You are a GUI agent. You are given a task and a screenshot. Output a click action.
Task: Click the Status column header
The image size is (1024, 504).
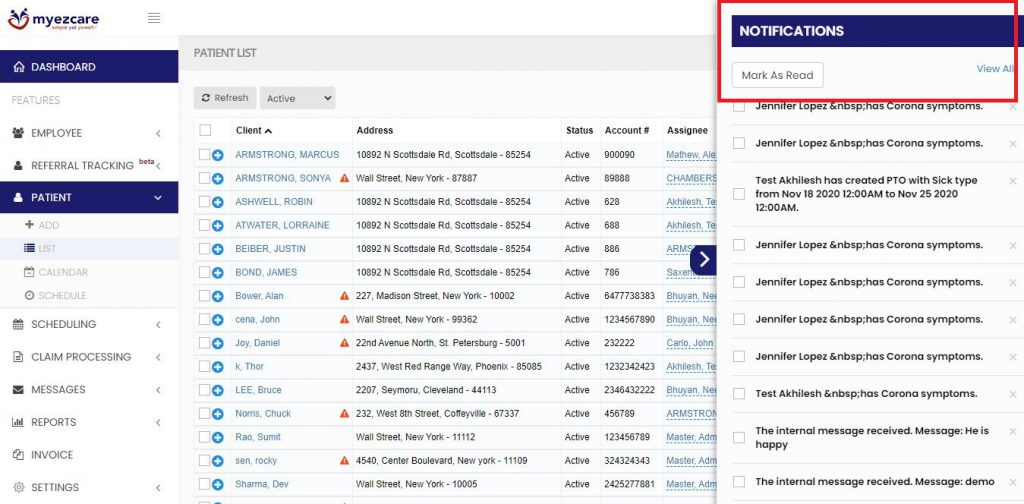pos(579,131)
